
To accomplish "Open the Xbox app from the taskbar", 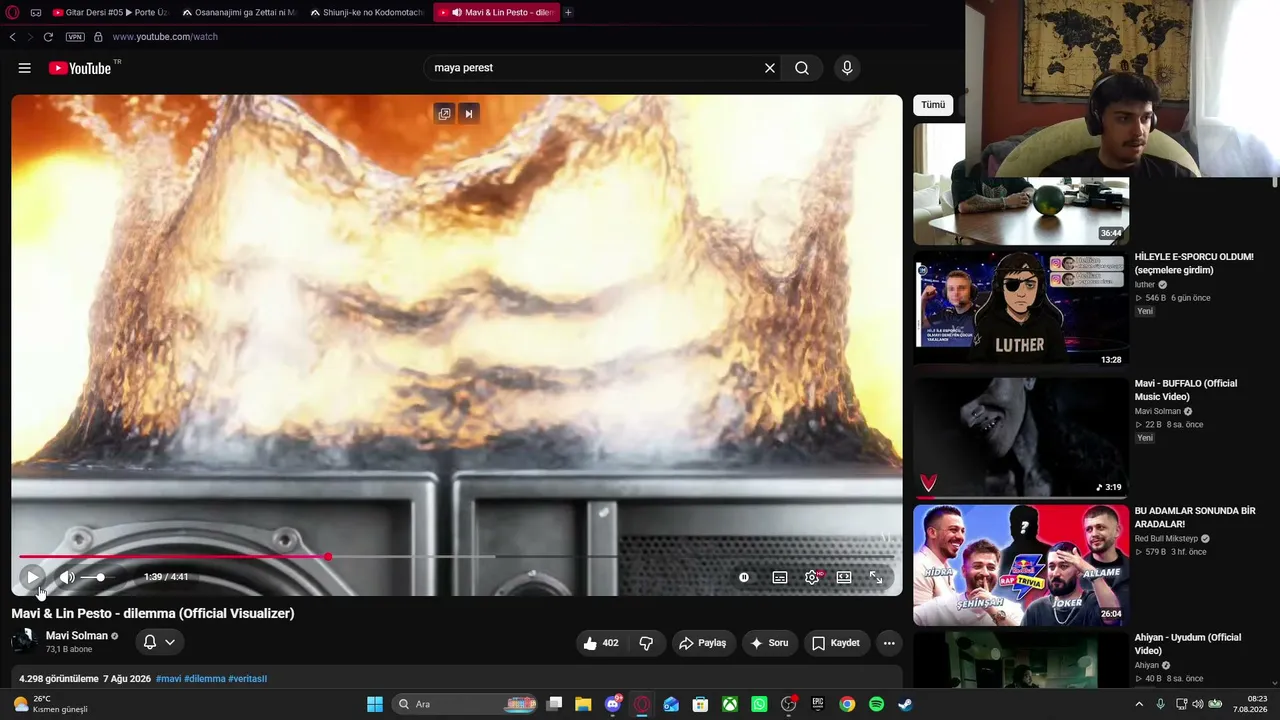I will (x=730, y=704).
